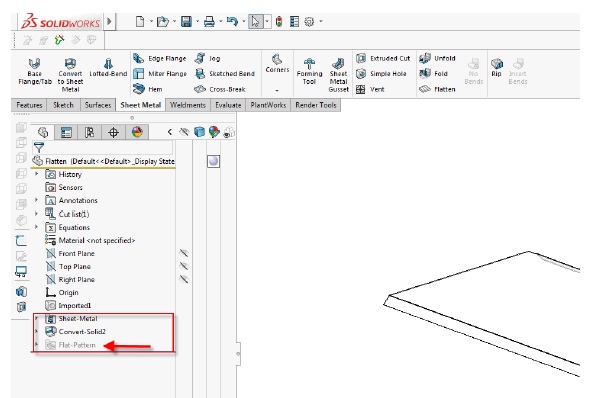Open the Options gear dropdown arrow

tap(321, 21)
